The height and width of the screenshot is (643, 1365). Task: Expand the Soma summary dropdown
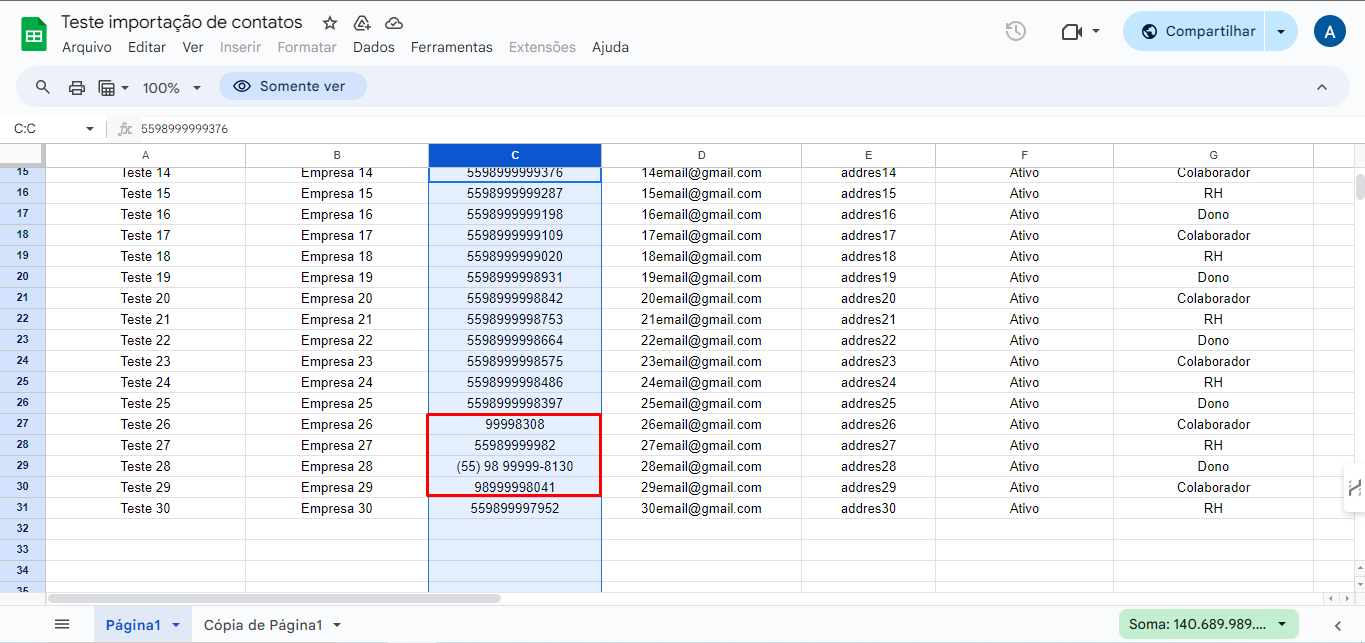pos(1281,624)
